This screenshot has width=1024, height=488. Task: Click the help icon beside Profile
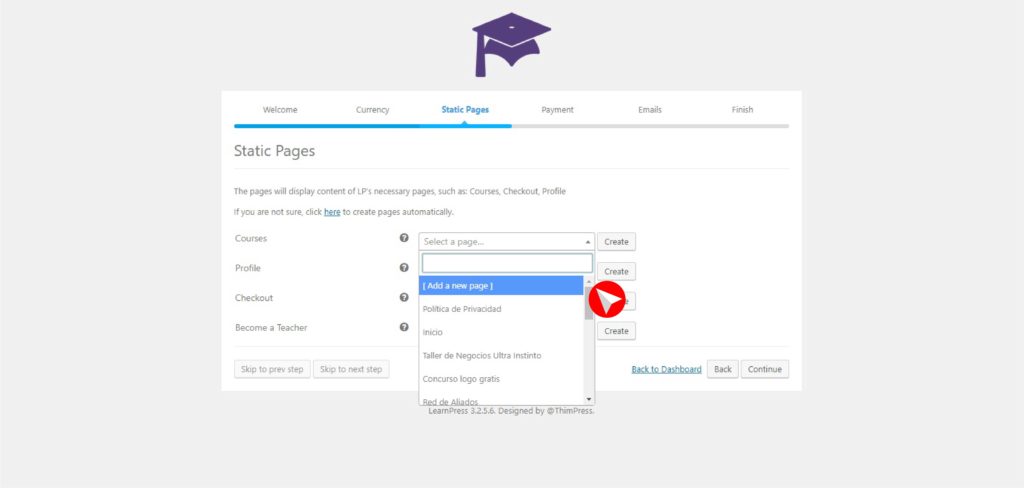tap(404, 268)
